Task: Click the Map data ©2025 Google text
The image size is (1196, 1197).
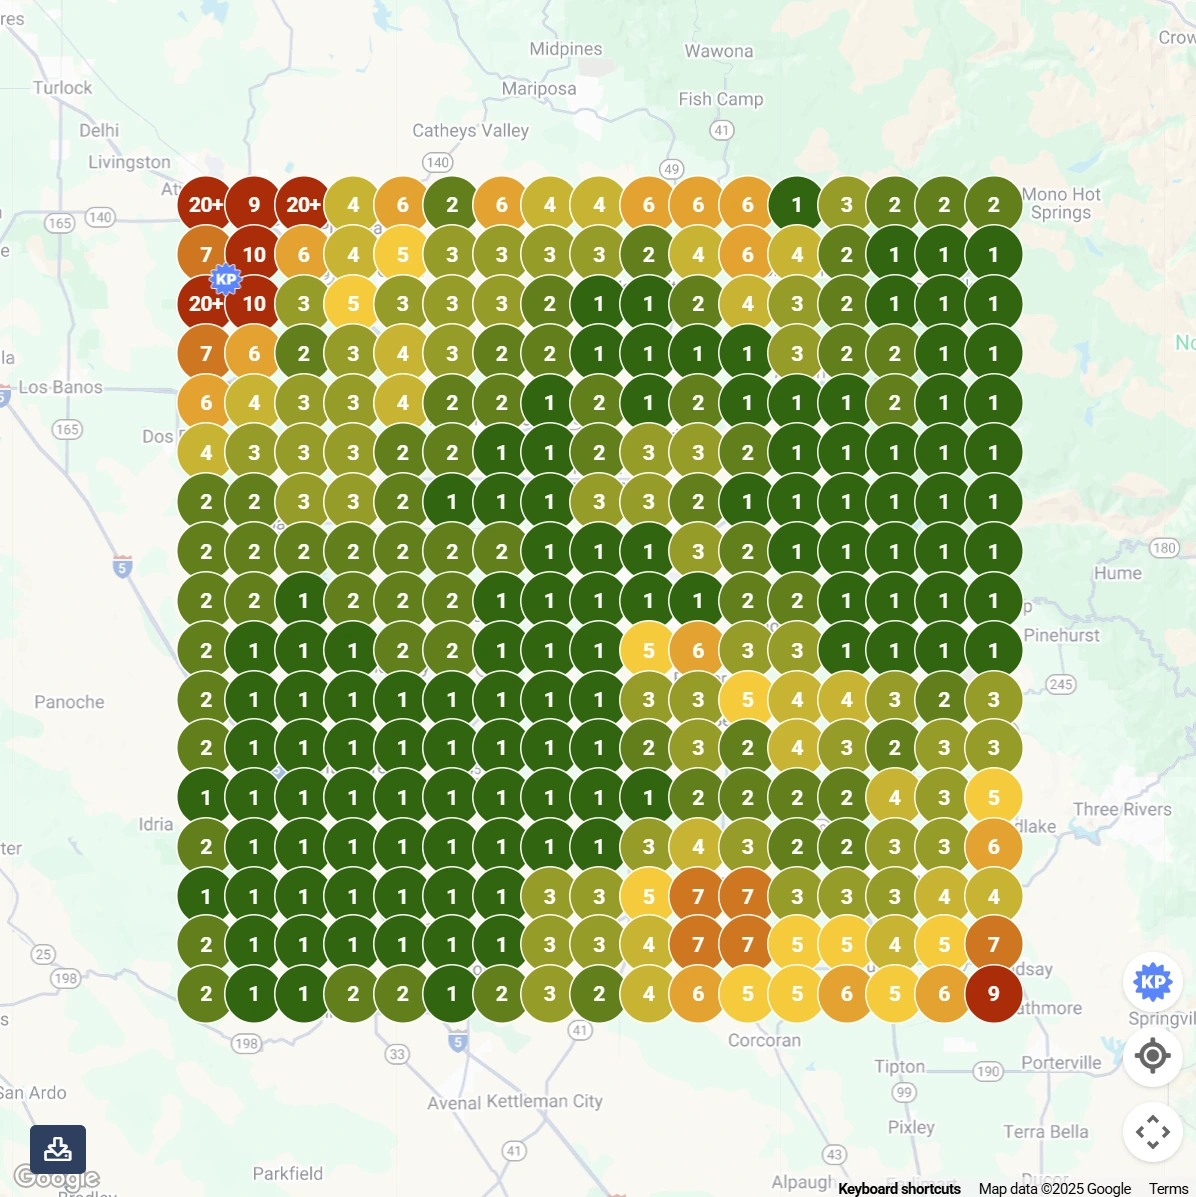Action: (x=1054, y=1189)
